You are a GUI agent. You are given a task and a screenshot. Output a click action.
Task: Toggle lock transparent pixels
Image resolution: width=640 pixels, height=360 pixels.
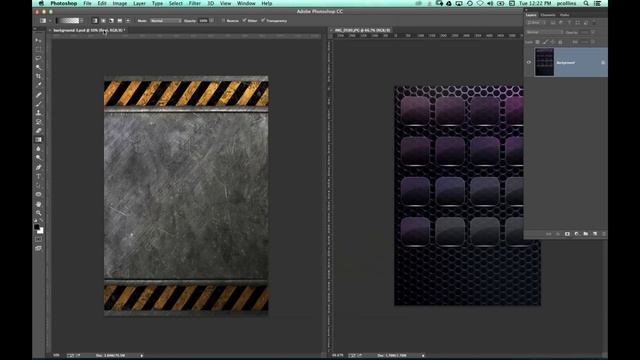(538, 42)
